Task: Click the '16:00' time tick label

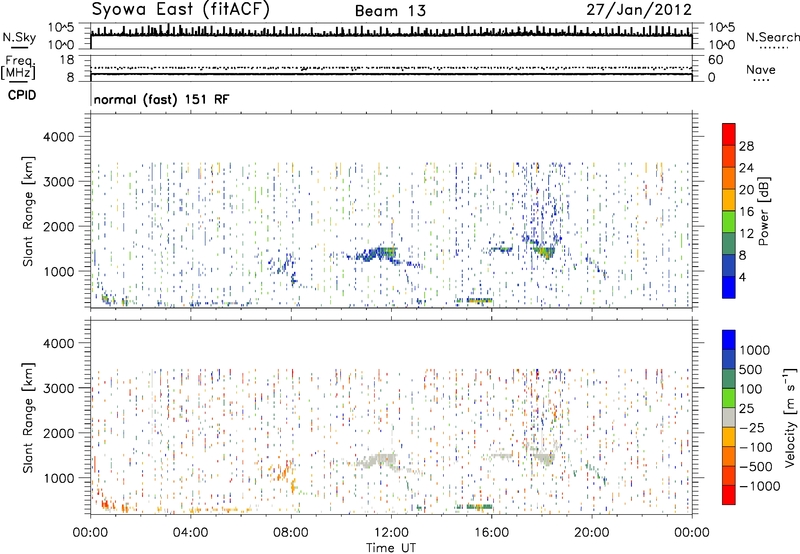Action: pyautogui.click(x=491, y=533)
